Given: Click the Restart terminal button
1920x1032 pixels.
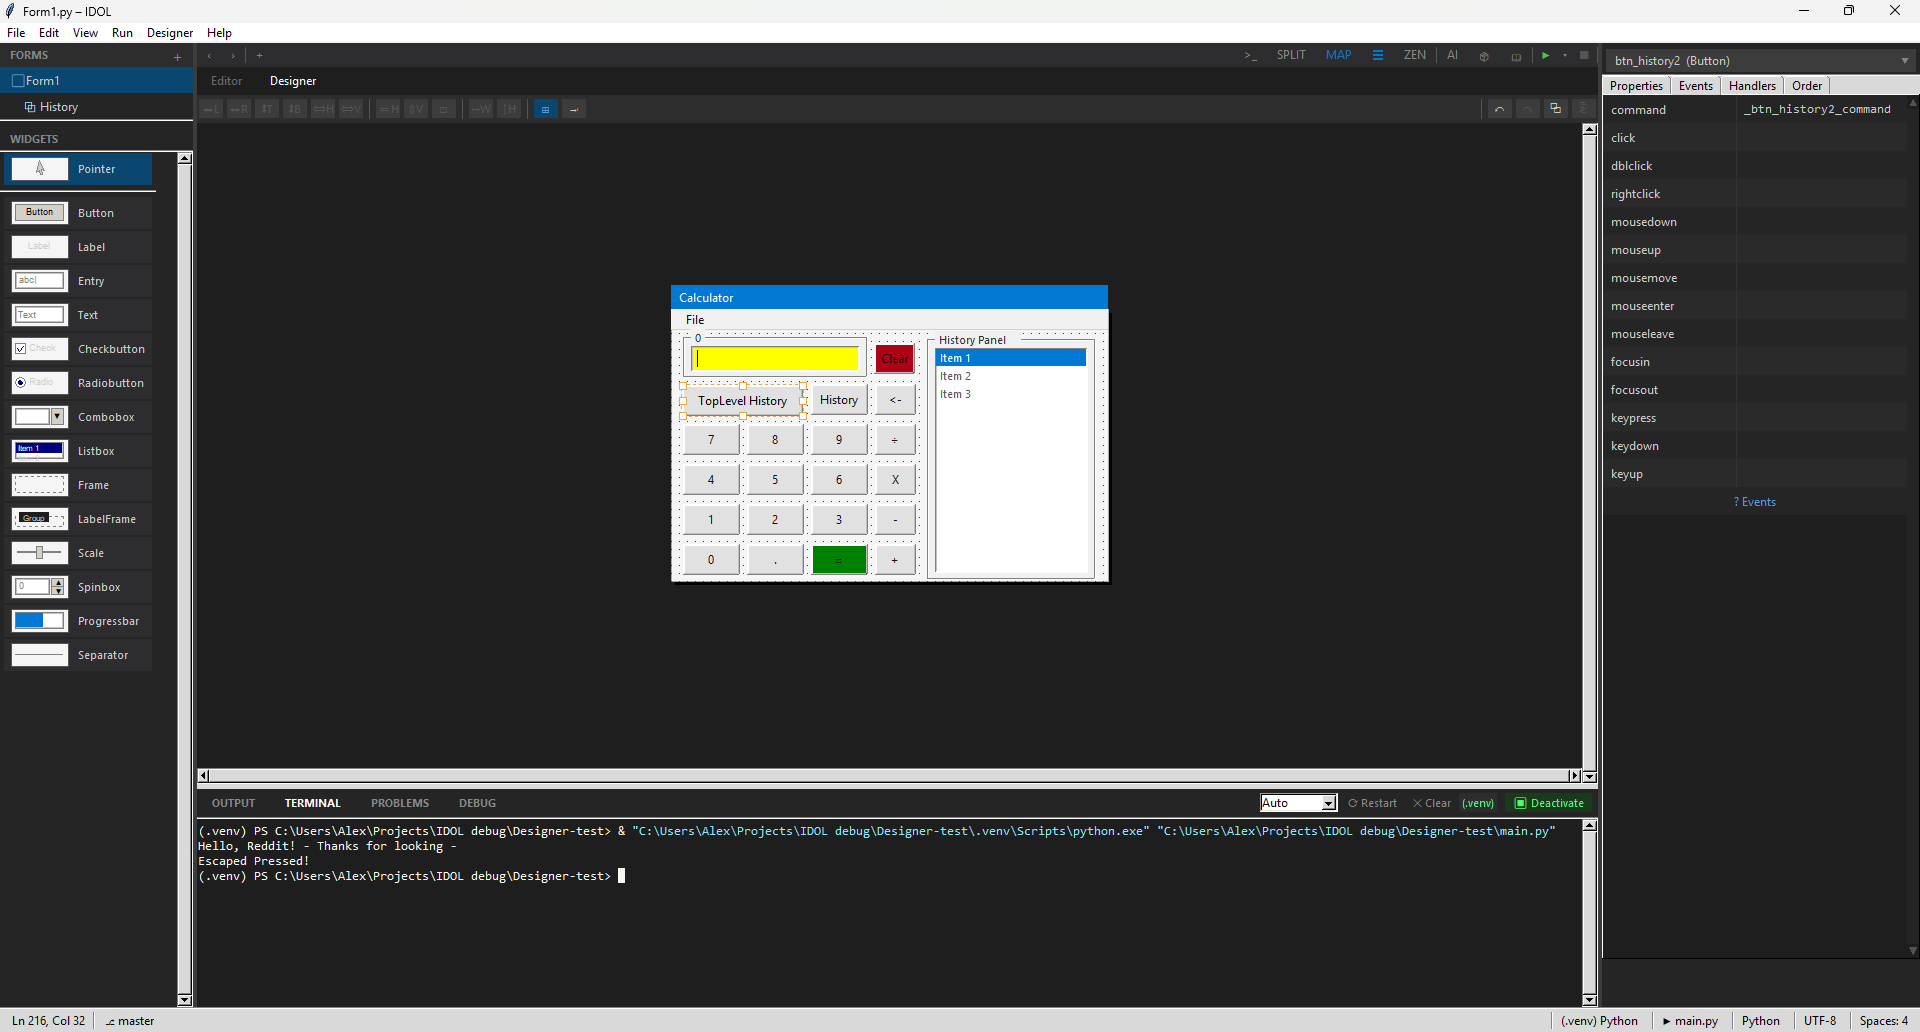Looking at the screenshot, I should (x=1372, y=803).
